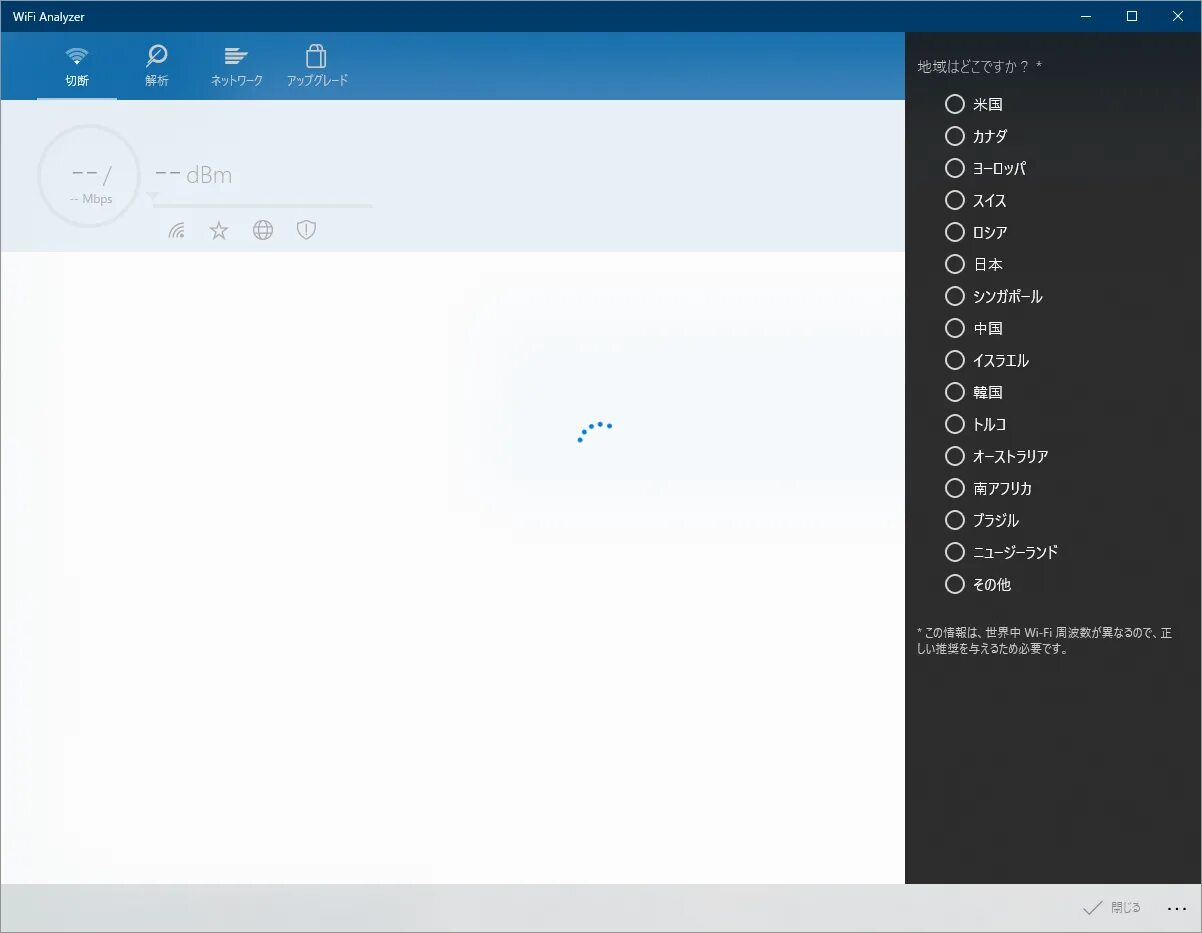Minimize the WiFi Analyzer window

(x=1086, y=16)
